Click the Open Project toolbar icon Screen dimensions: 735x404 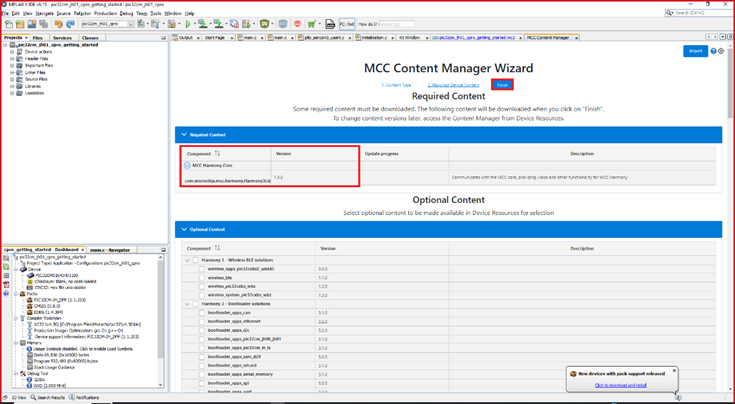[x=32, y=23]
